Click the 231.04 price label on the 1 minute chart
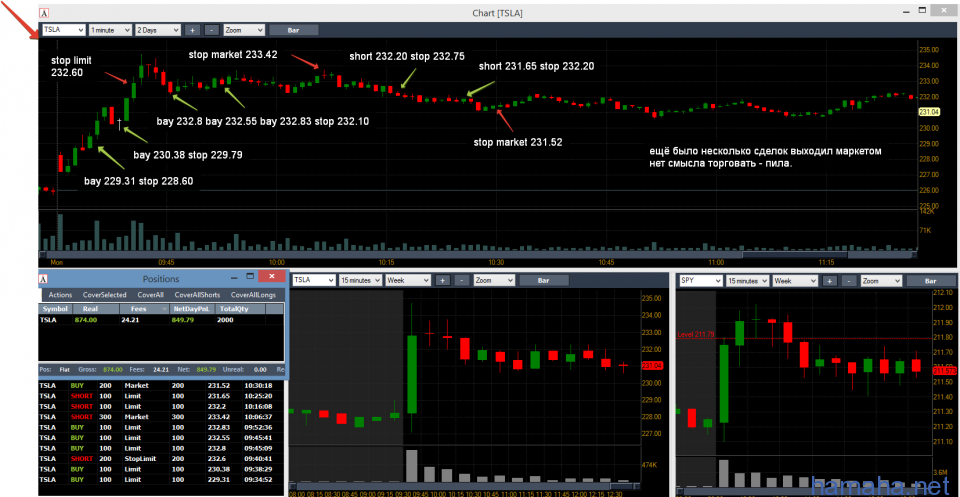The width and height of the screenshot is (960, 497). [x=929, y=112]
